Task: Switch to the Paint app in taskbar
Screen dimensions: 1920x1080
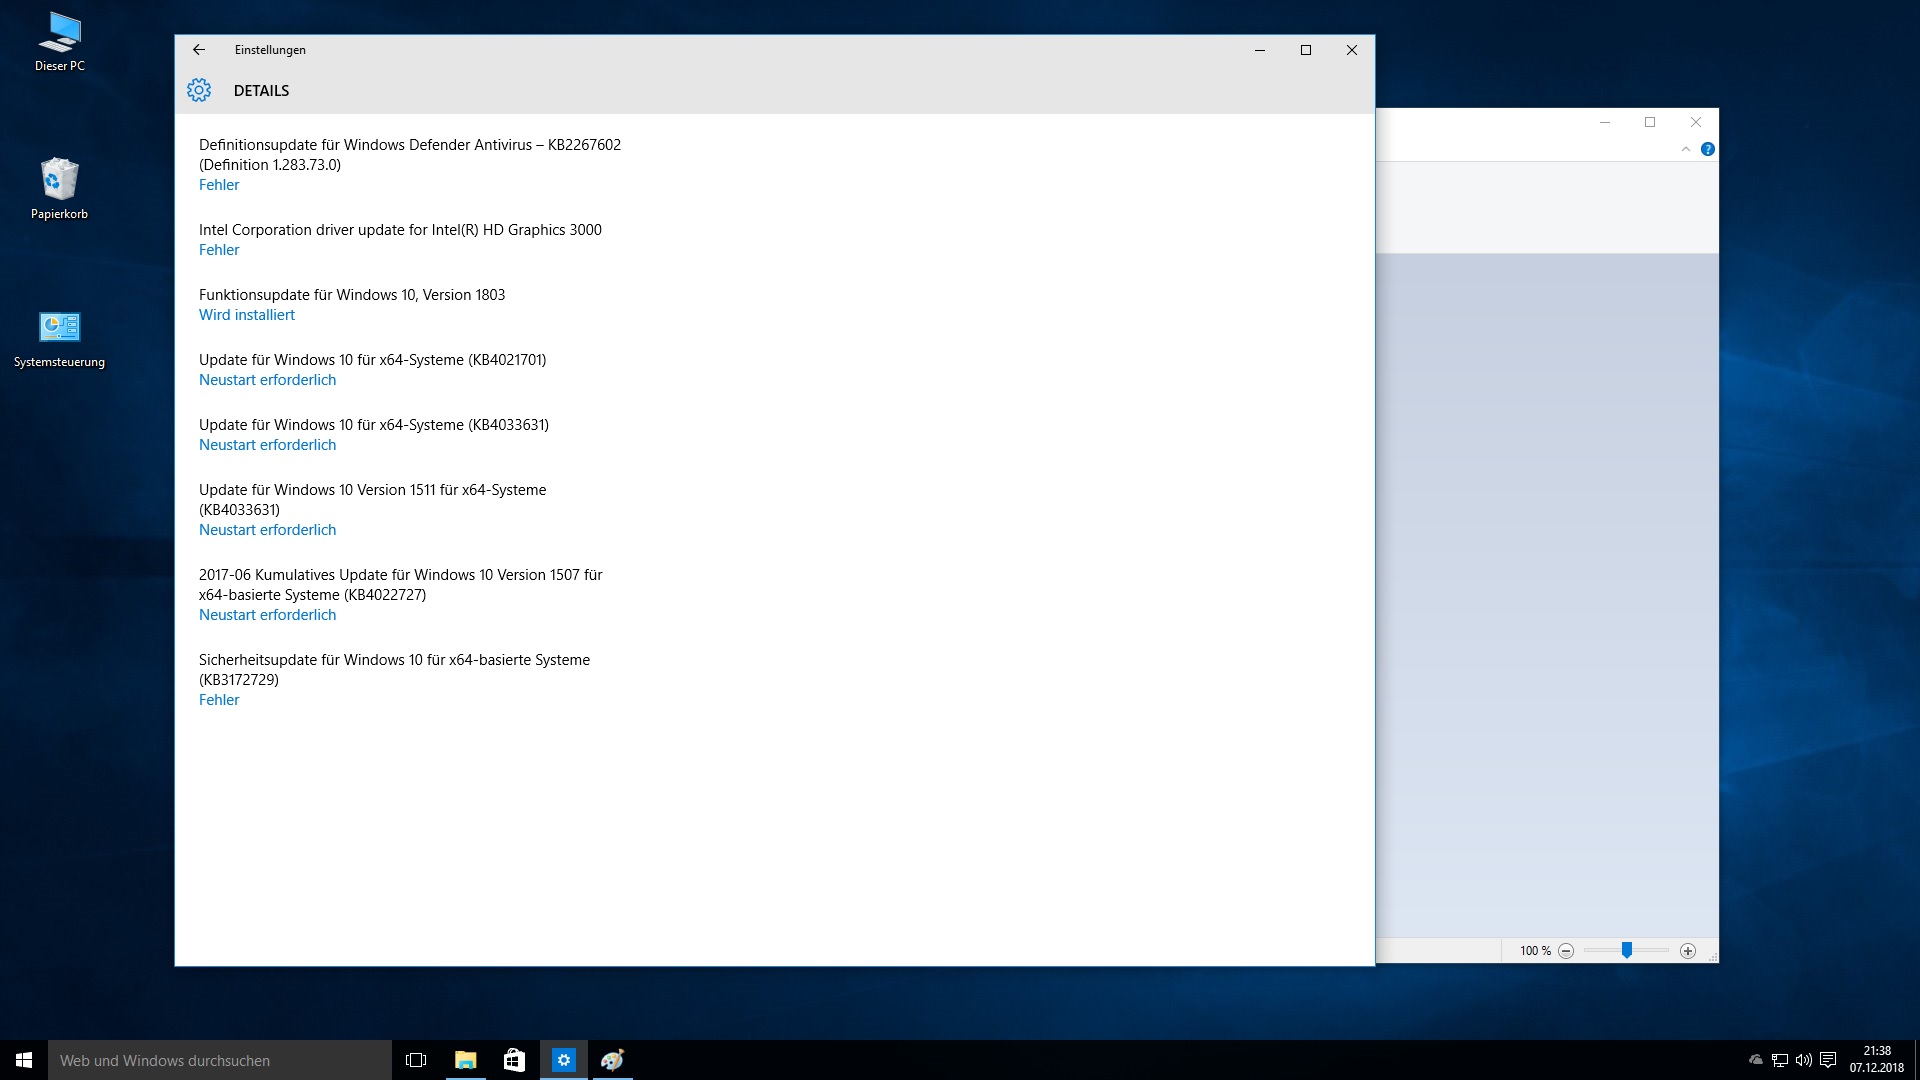Action: [612, 1060]
